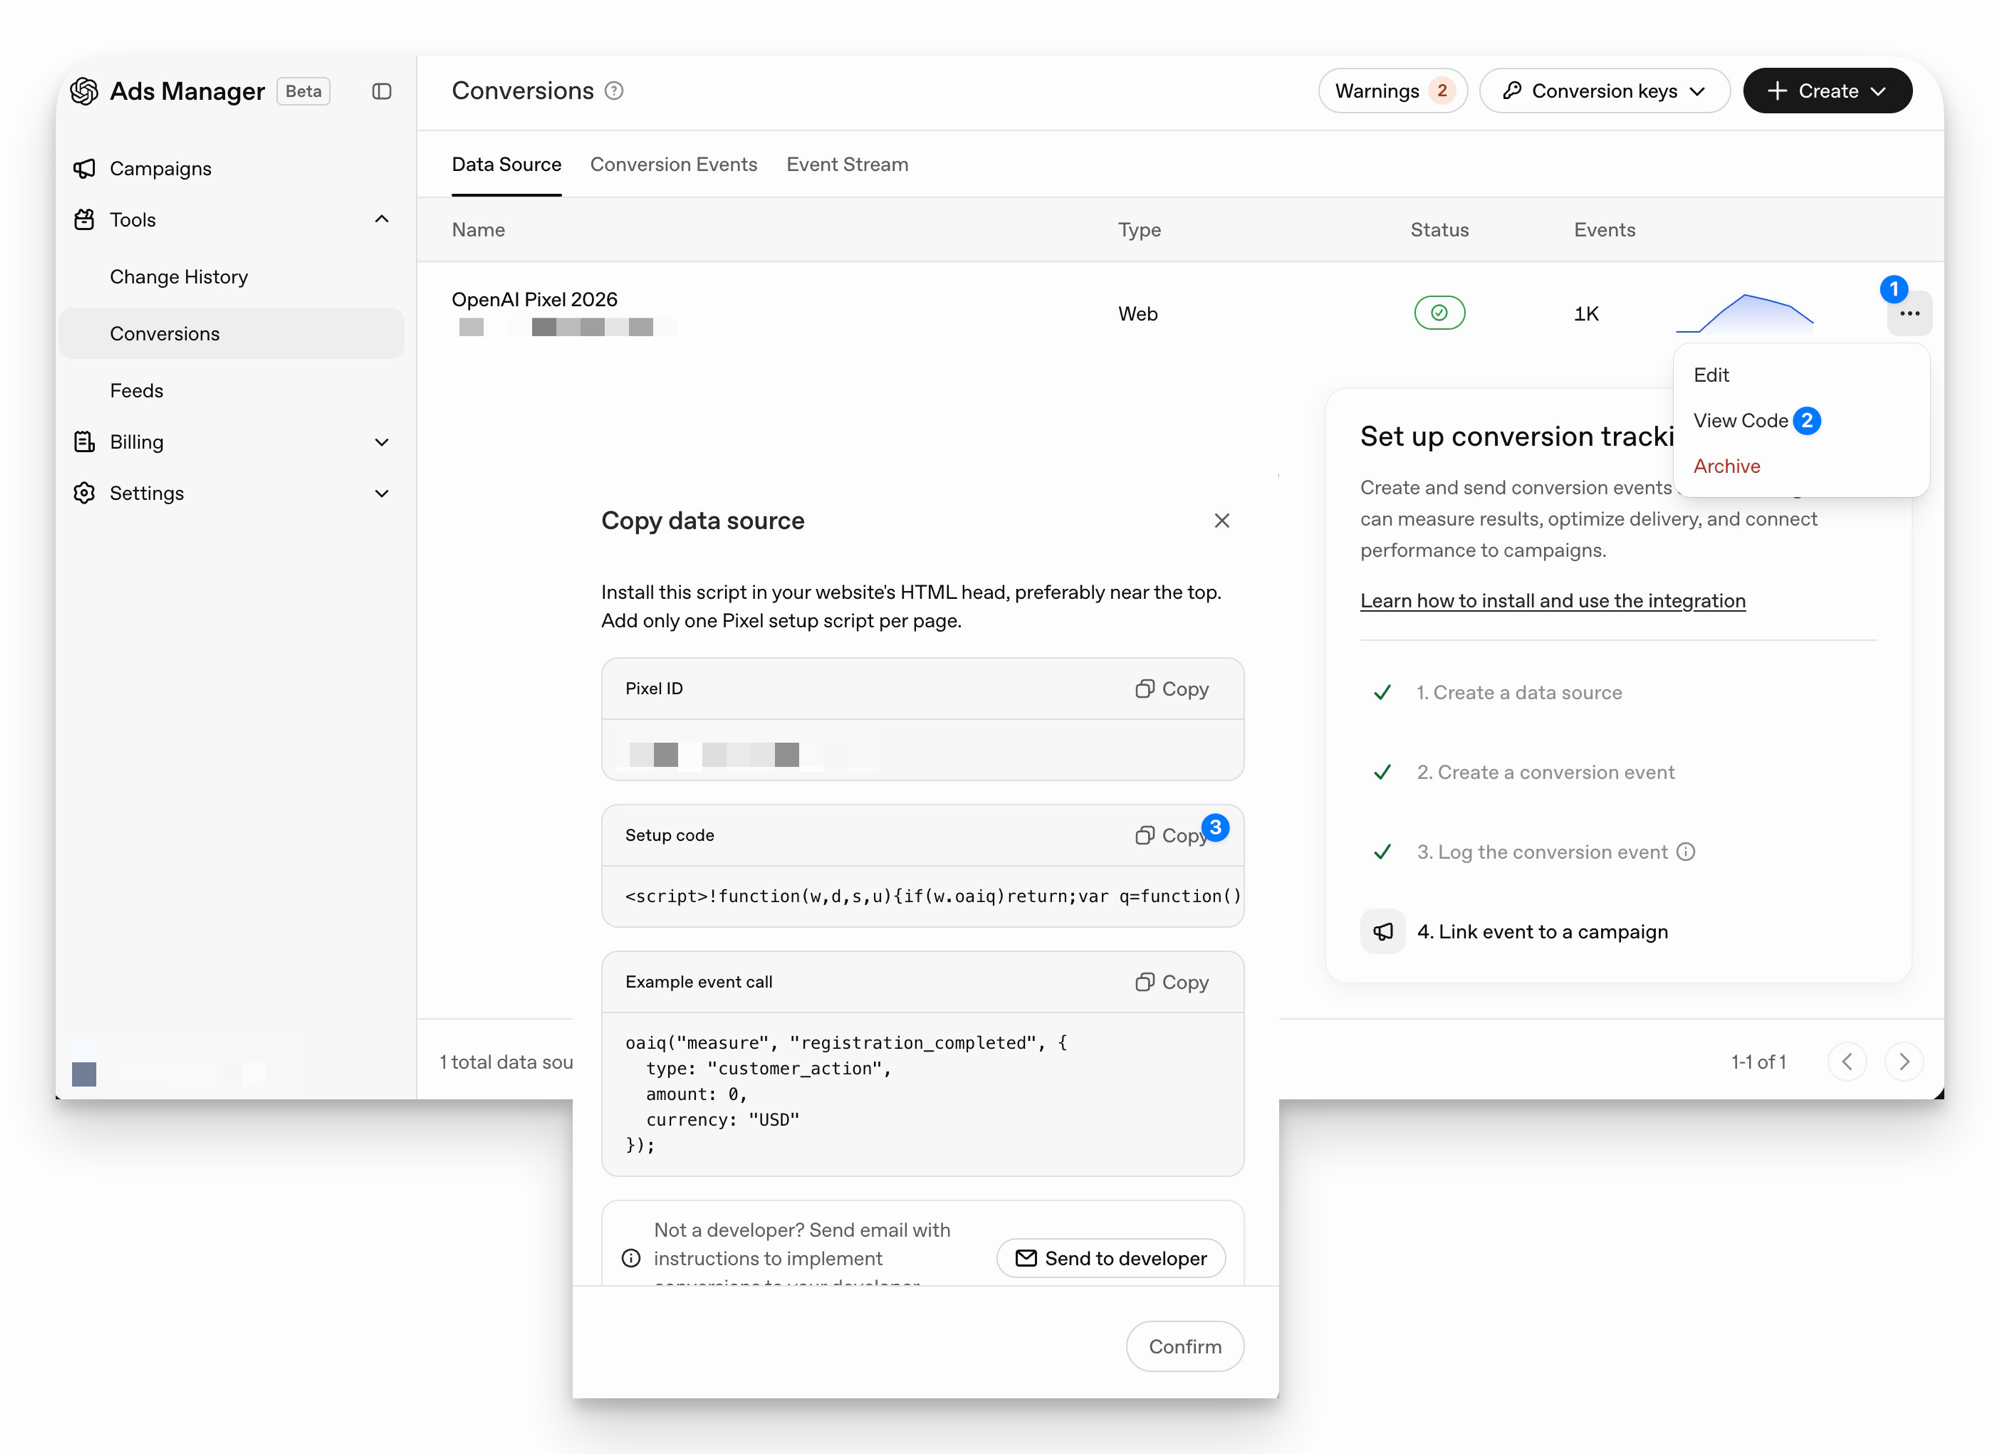Click info icon beside Log the conversion event
Viewport: 2000px width, 1454px height.
tap(1686, 852)
